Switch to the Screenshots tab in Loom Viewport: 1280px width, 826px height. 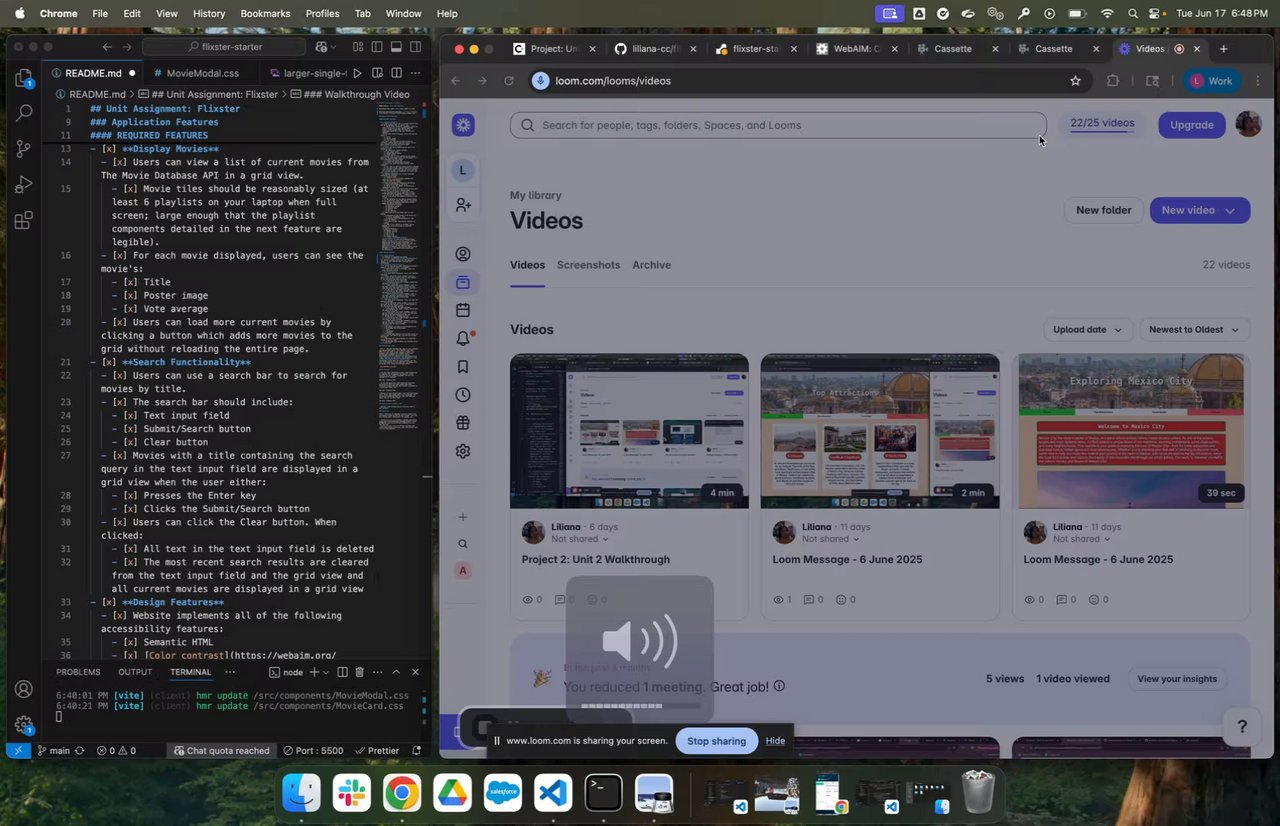[588, 265]
